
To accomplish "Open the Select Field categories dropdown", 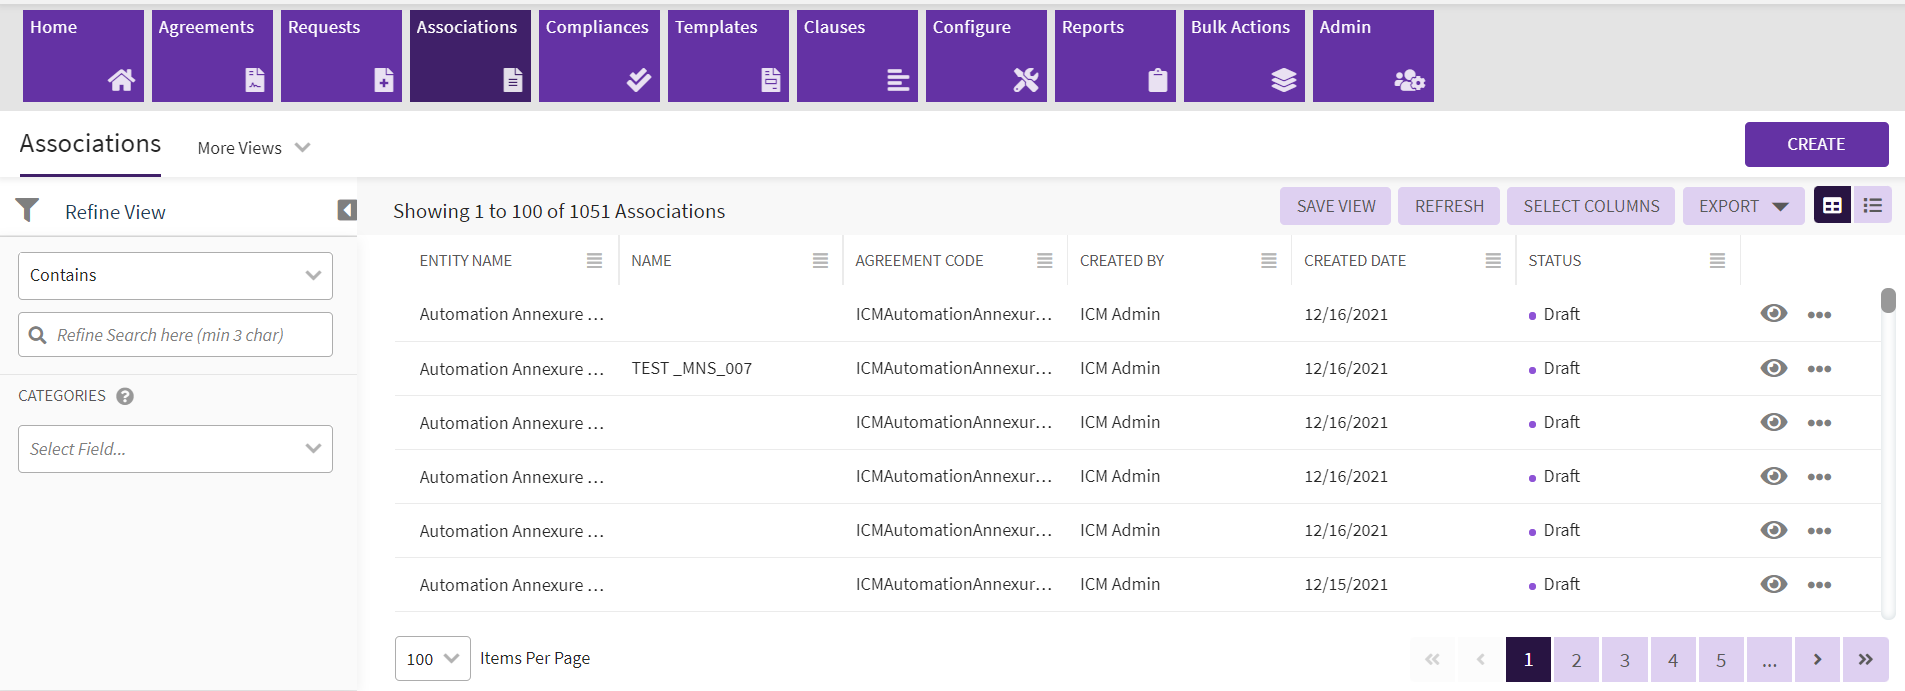I will point(175,449).
